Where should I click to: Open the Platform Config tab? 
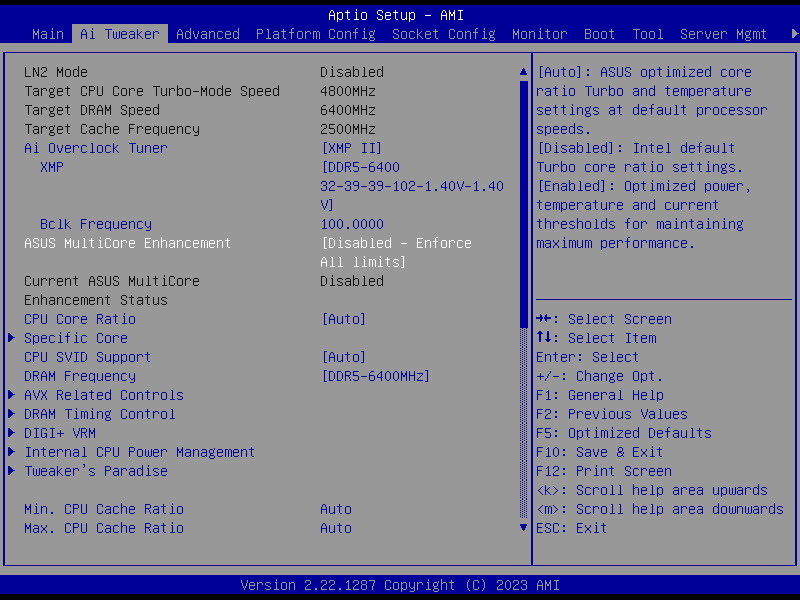click(315, 34)
